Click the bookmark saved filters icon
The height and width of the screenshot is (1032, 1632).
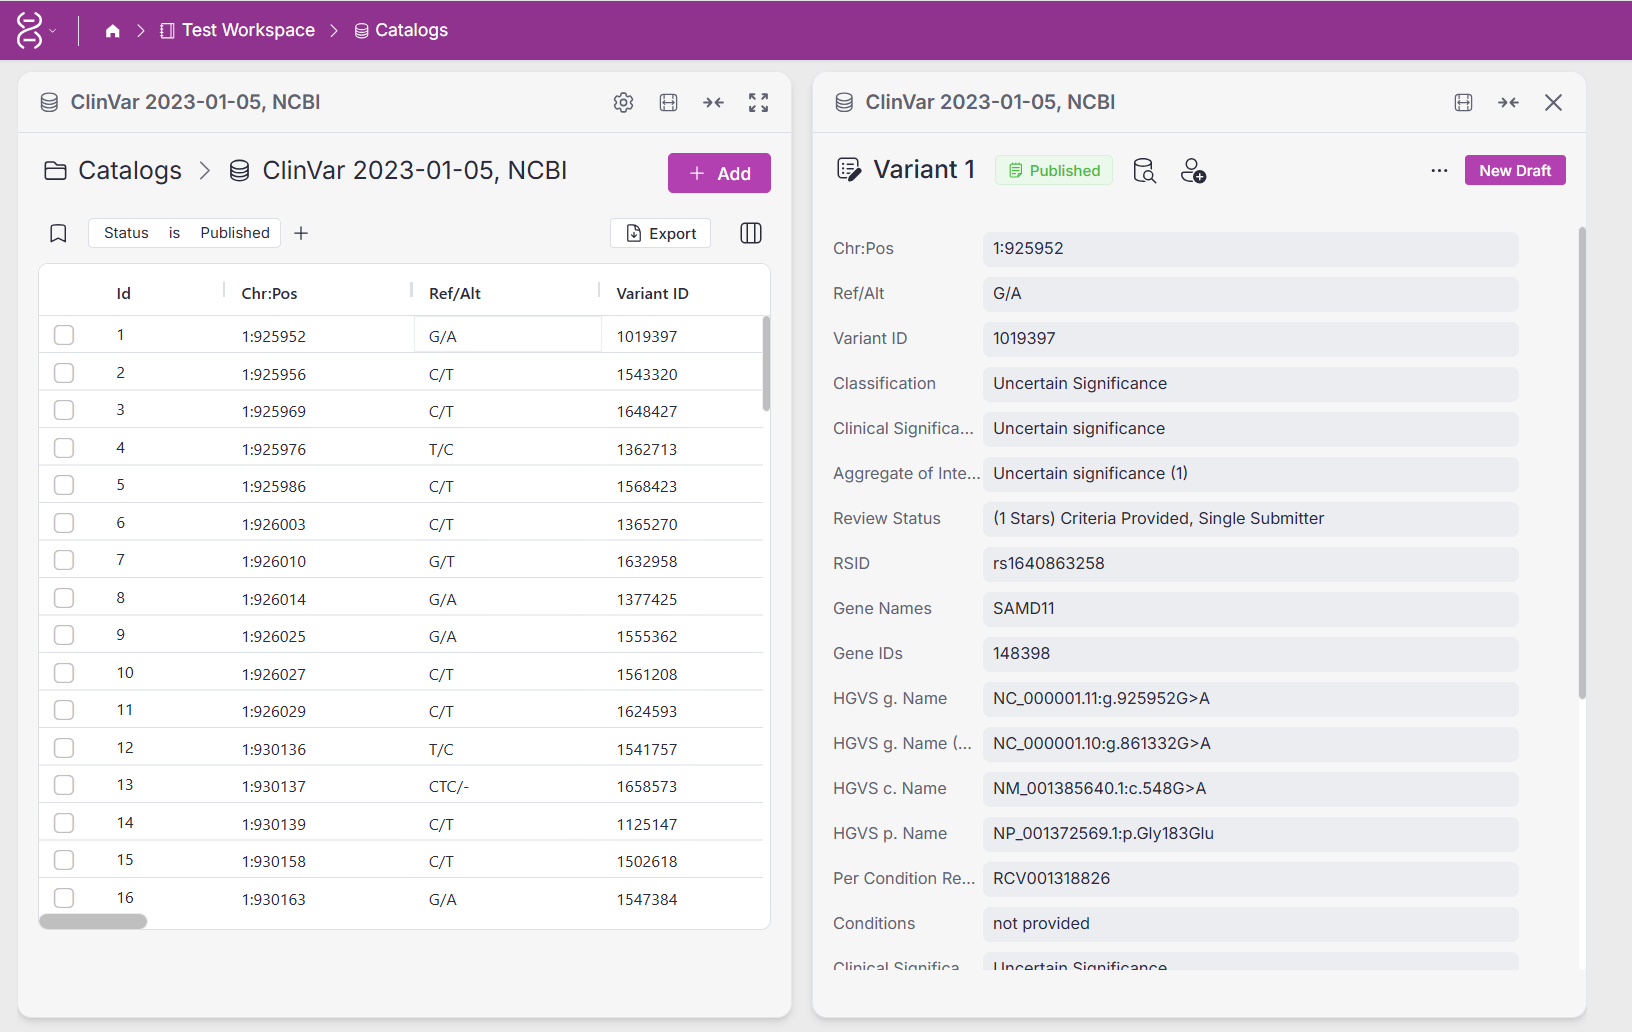(58, 233)
